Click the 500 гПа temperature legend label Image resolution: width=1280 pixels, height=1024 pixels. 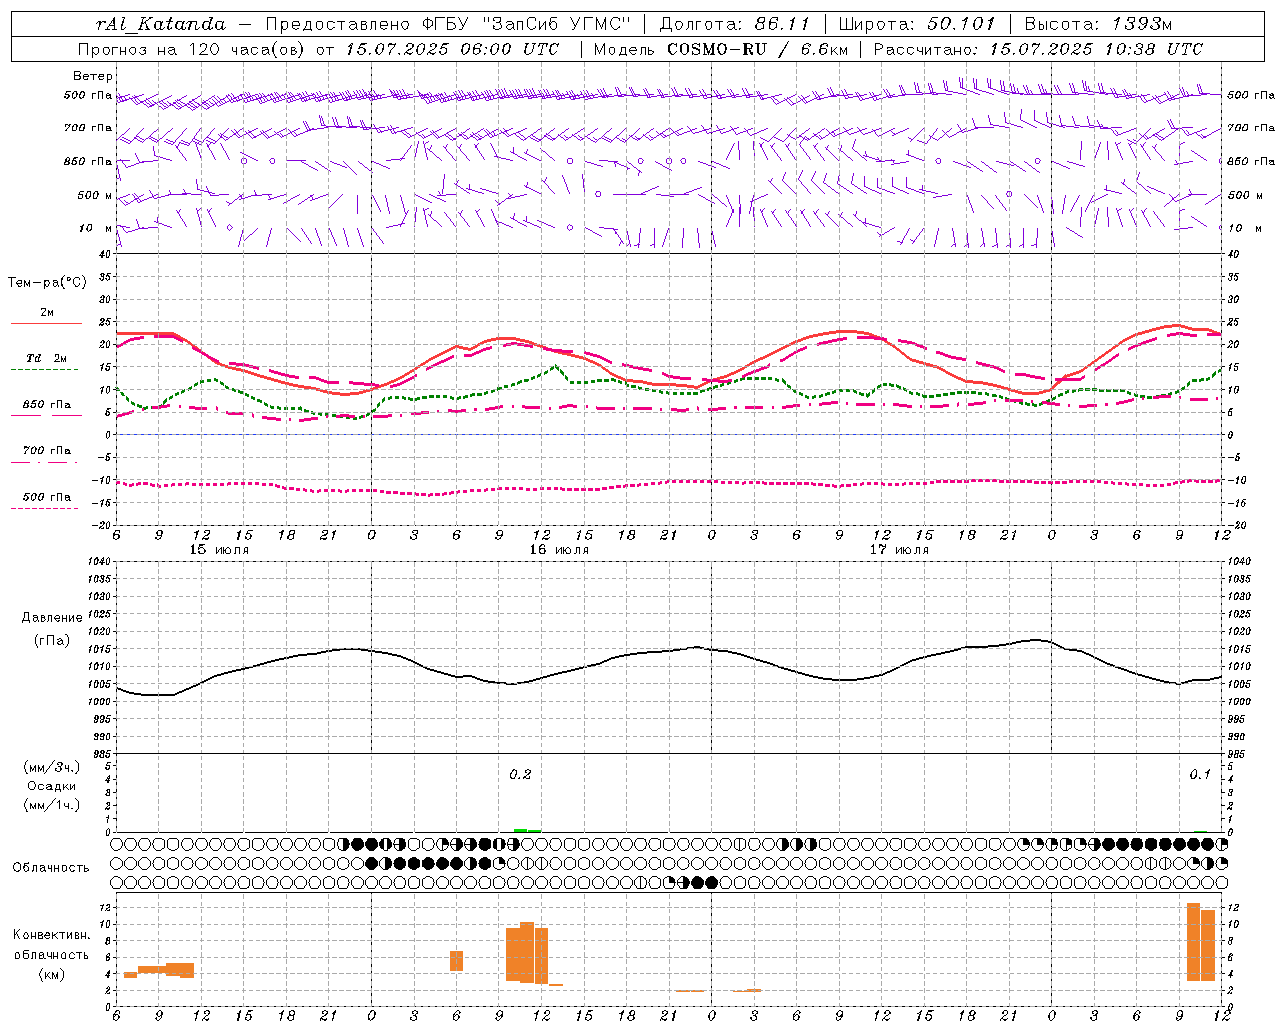47,497
